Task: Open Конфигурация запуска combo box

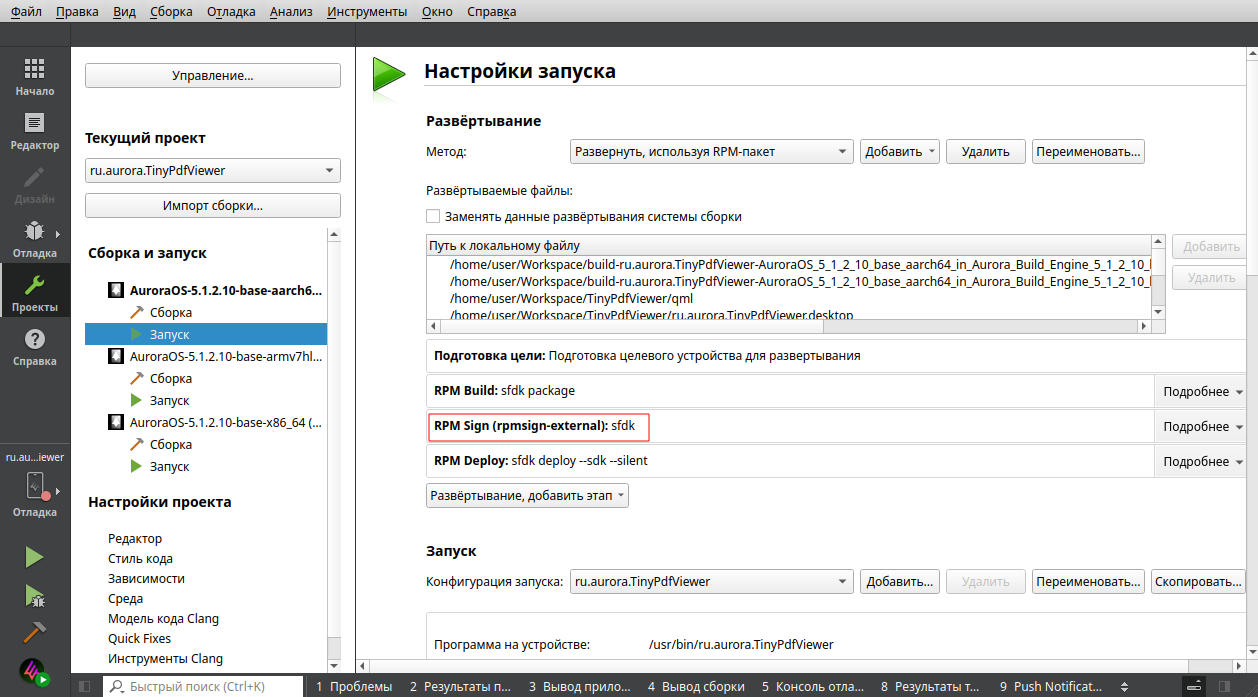Action: (711, 582)
